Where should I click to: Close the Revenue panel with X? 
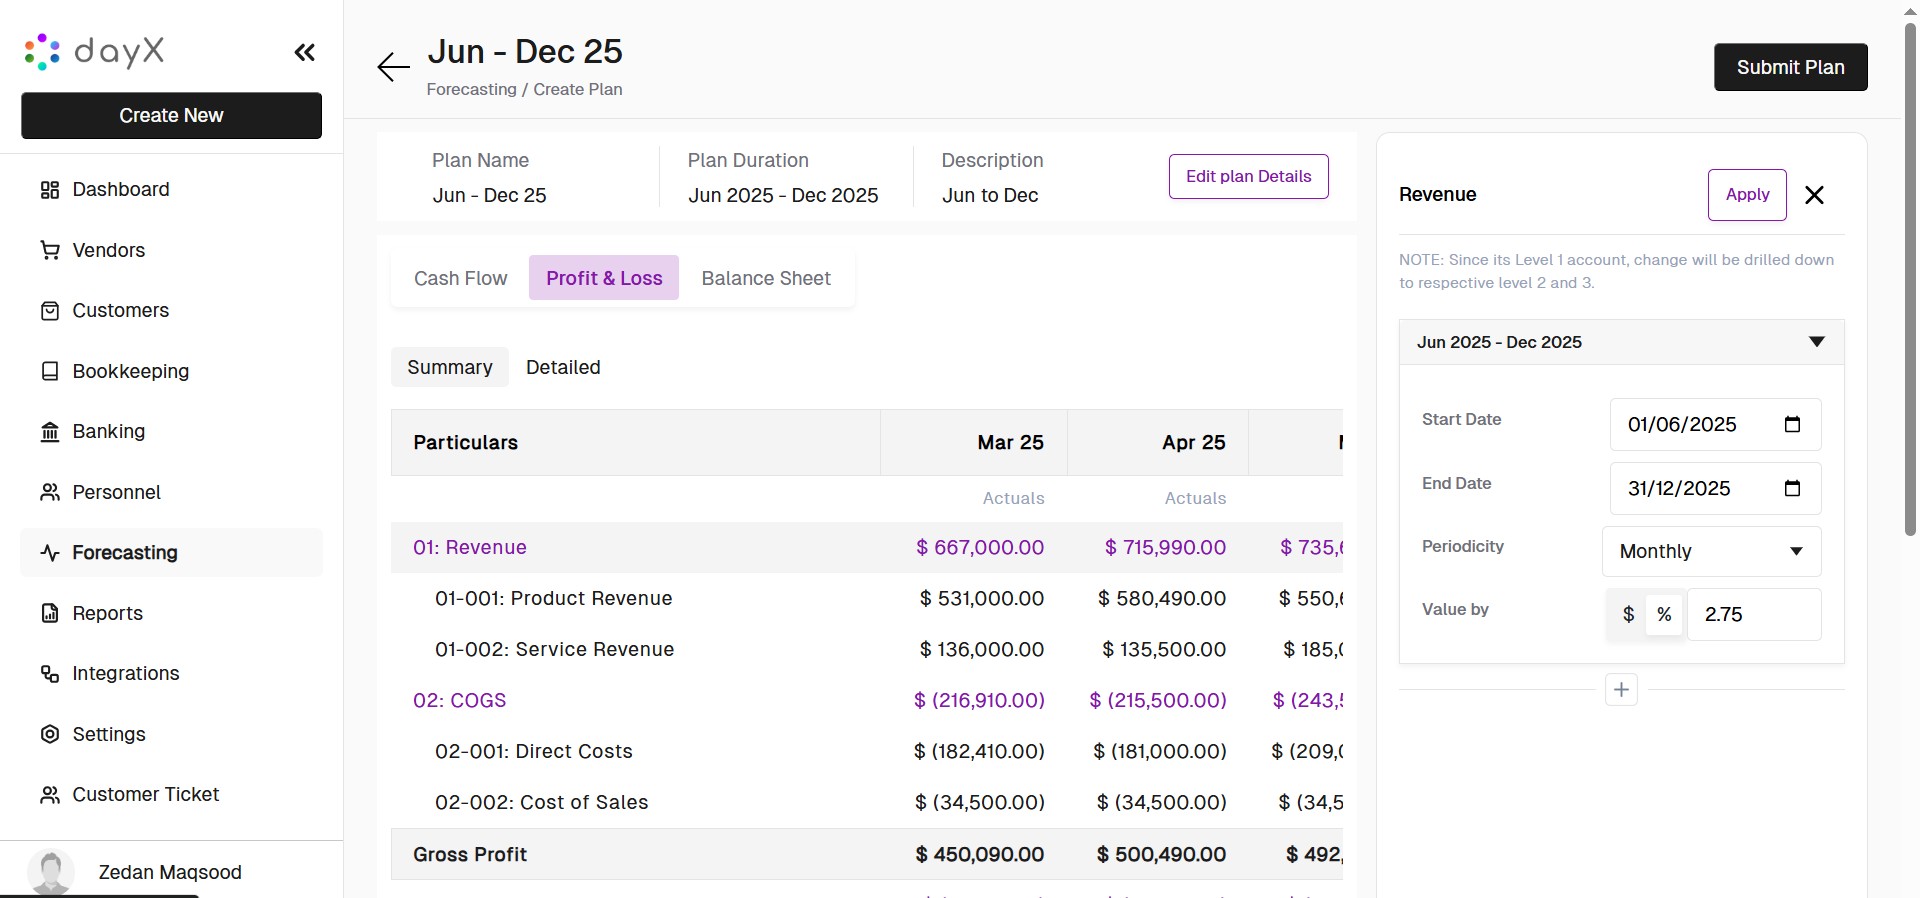pyautogui.click(x=1814, y=195)
